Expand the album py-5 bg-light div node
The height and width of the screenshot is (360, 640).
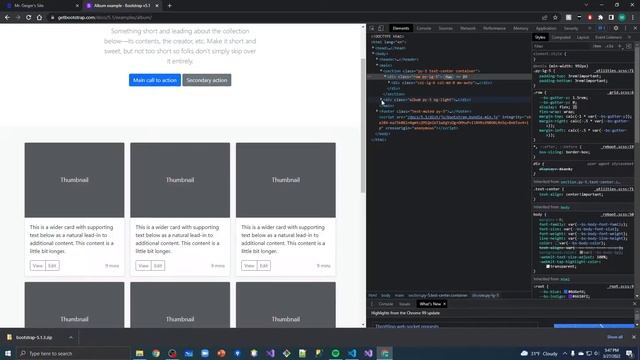tap(382, 100)
